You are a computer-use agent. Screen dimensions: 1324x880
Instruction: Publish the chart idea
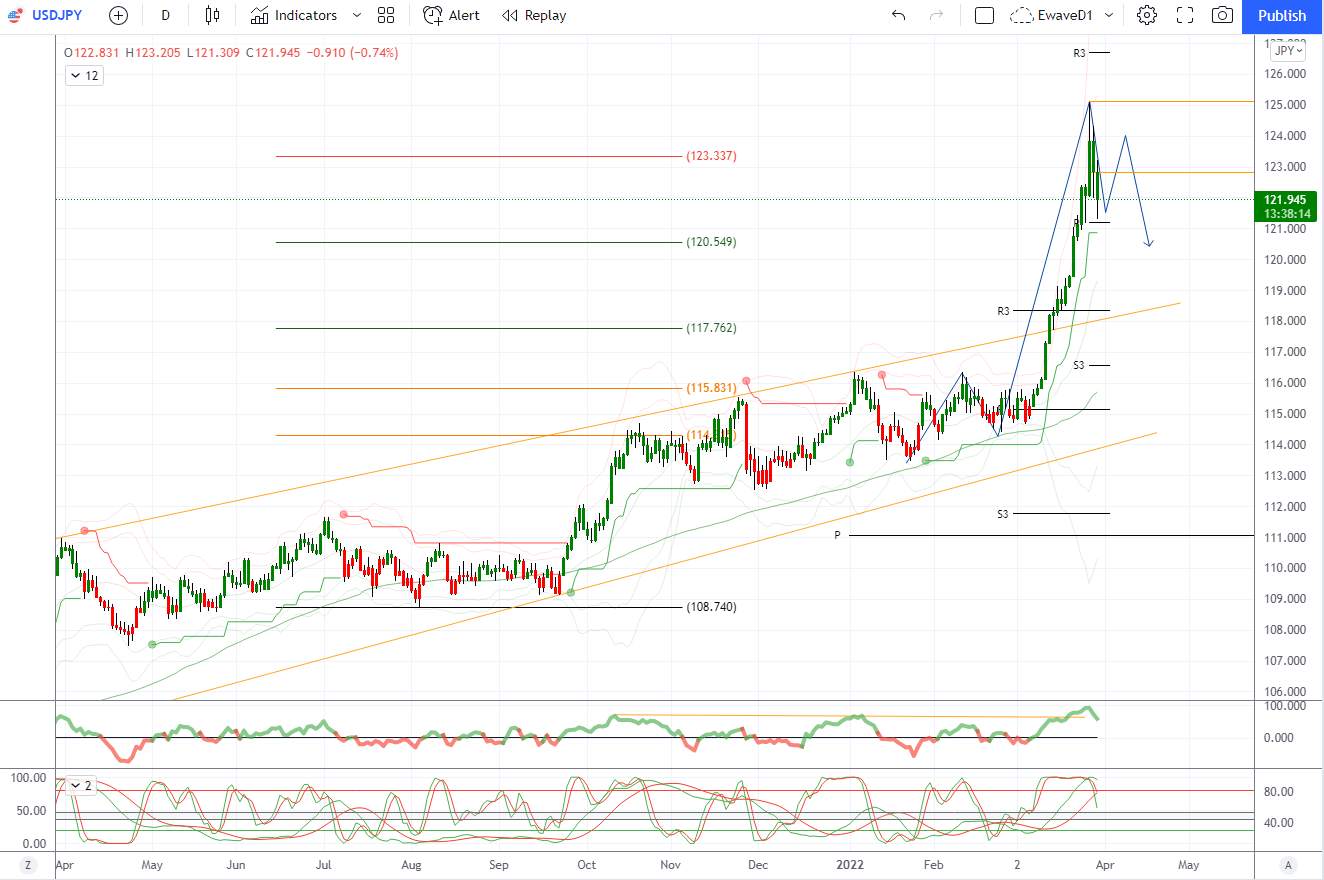pos(1282,16)
